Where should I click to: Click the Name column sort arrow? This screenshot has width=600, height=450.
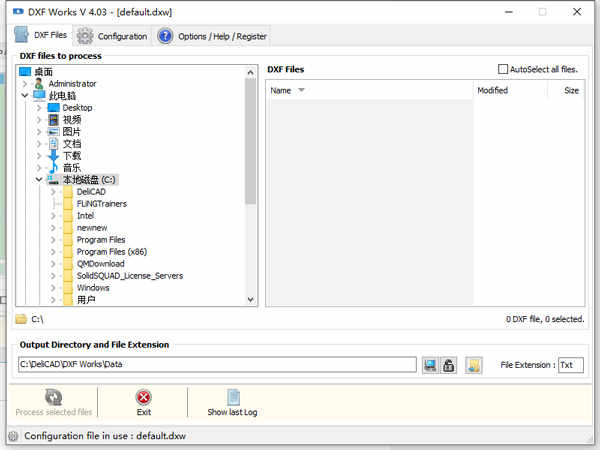point(301,90)
